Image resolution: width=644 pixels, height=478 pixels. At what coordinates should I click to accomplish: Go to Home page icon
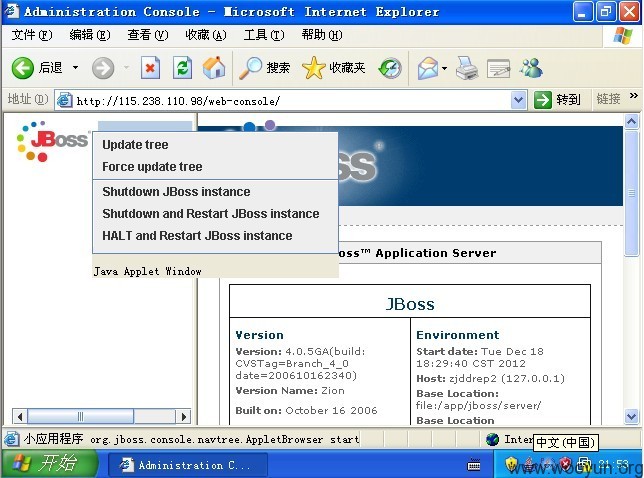click(214, 67)
